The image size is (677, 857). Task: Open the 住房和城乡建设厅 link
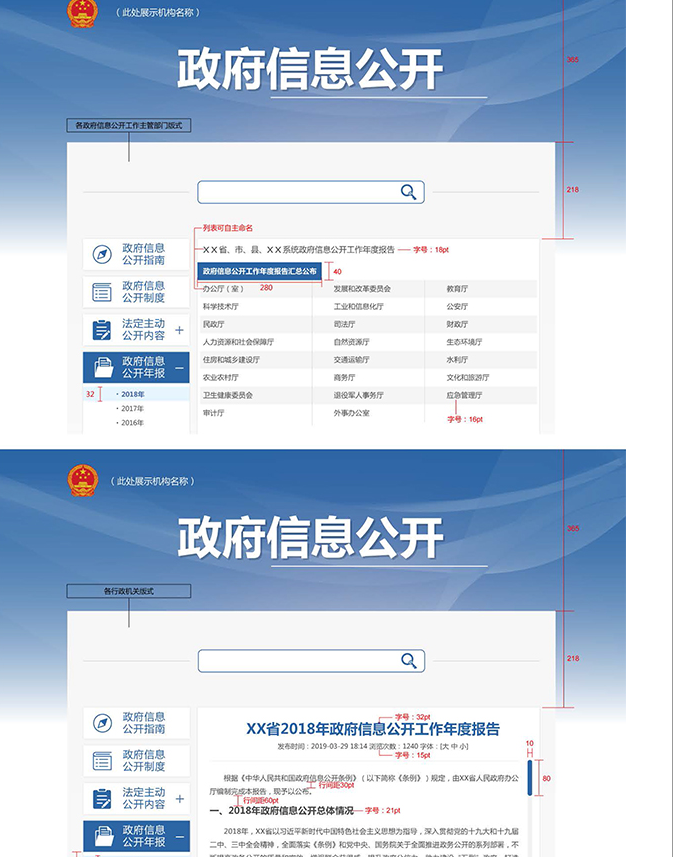point(231,360)
